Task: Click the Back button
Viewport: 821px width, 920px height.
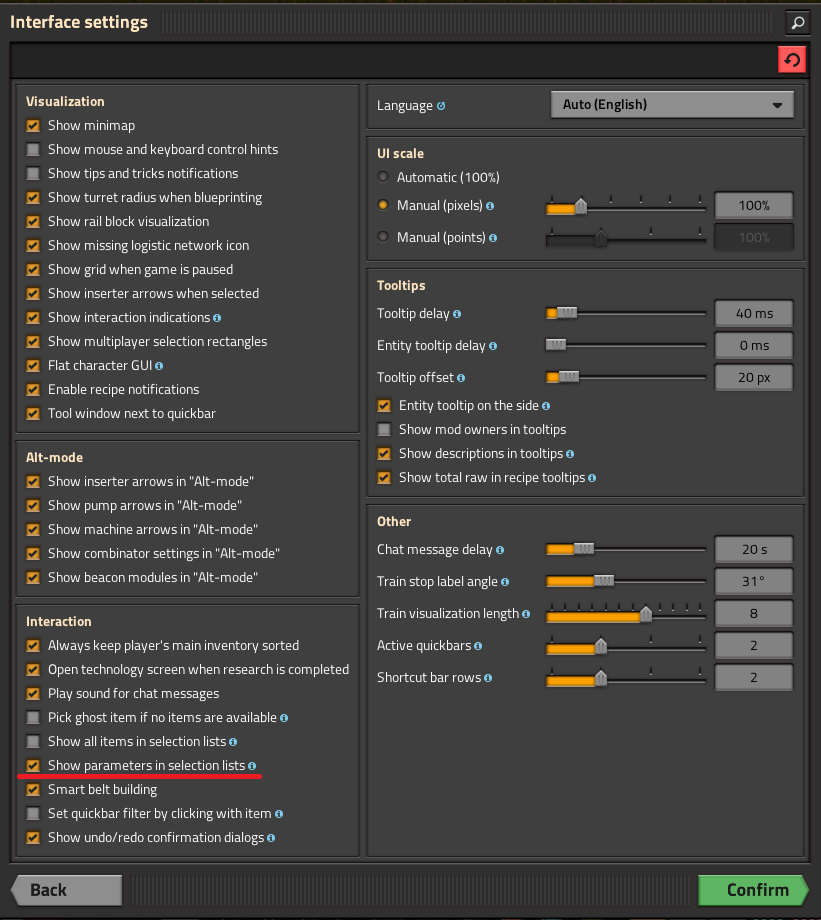Action: click(x=67, y=890)
